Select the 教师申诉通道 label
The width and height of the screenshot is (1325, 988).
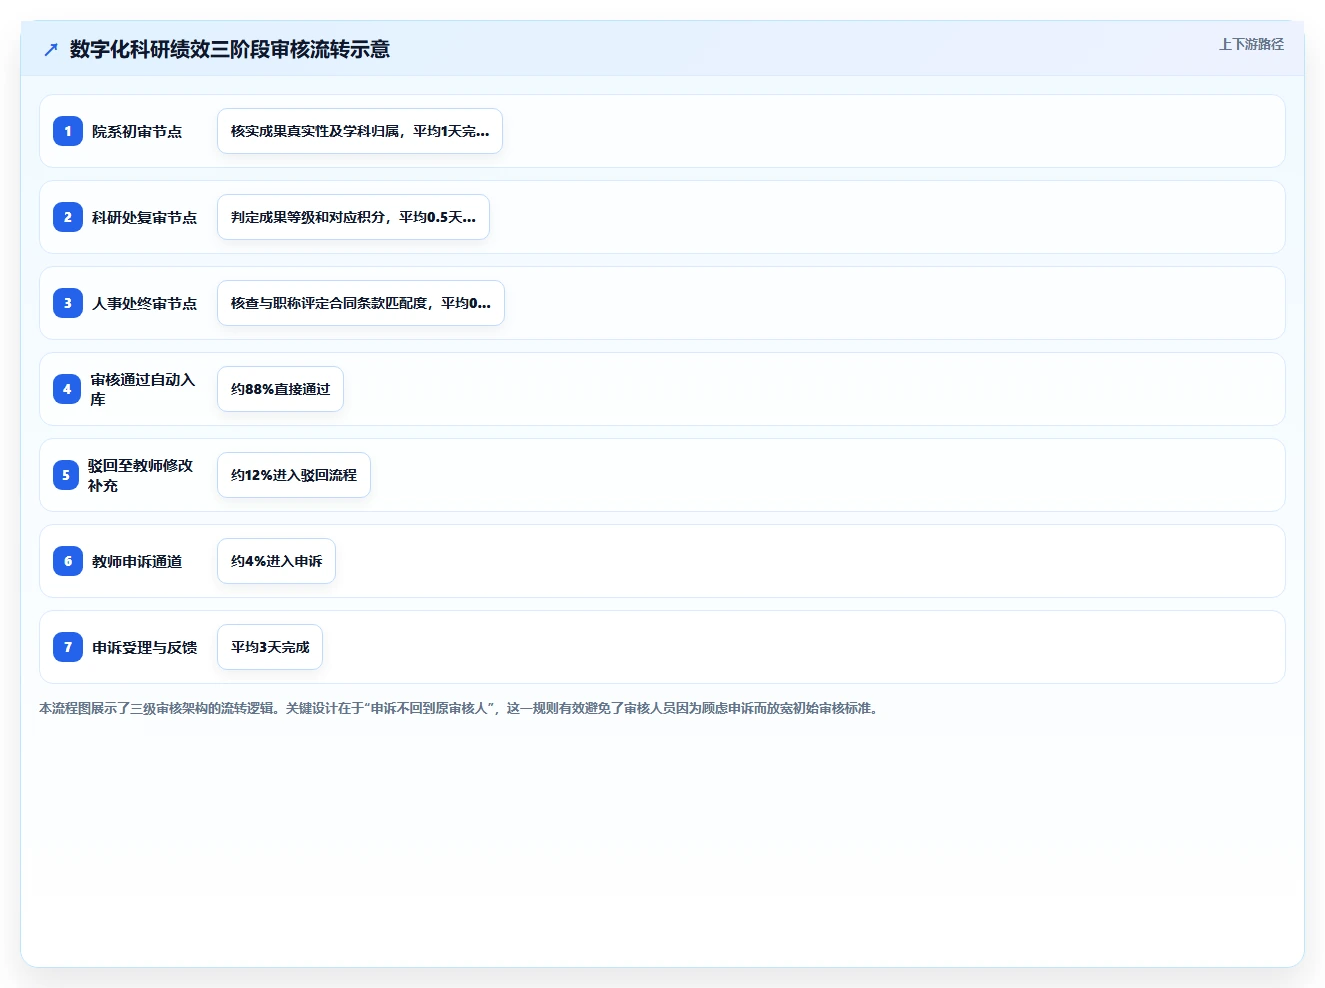(137, 561)
